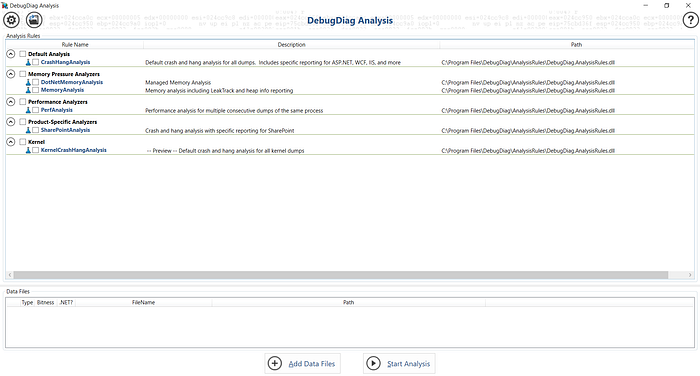This screenshot has width=700, height=376.
Task: Click 'Performance analysis for multiple consecutive dumps' text
Action: click(x=234, y=111)
